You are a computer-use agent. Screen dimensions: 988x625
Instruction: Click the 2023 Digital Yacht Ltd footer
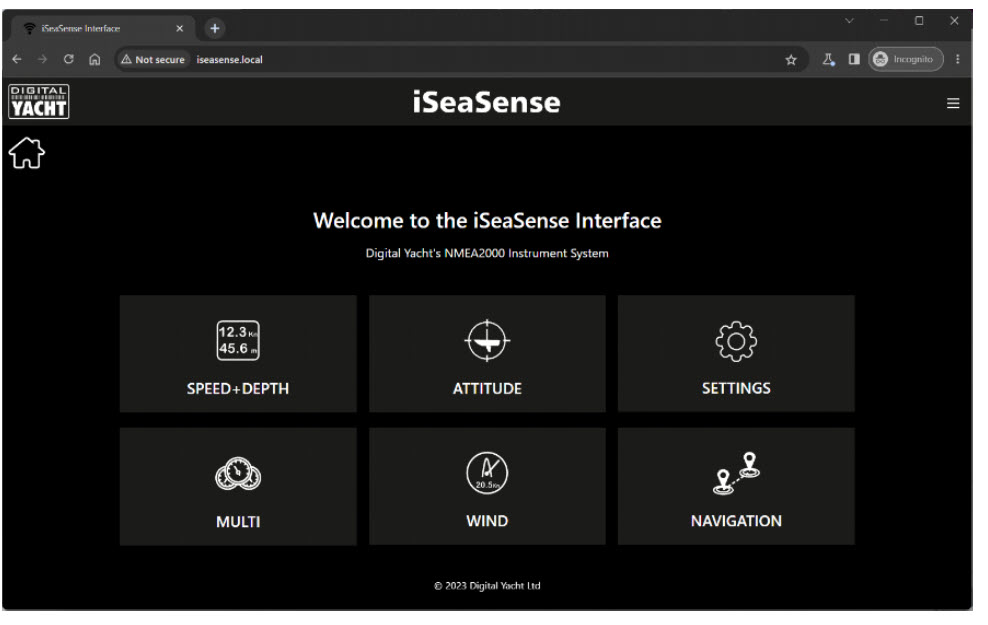pos(487,586)
